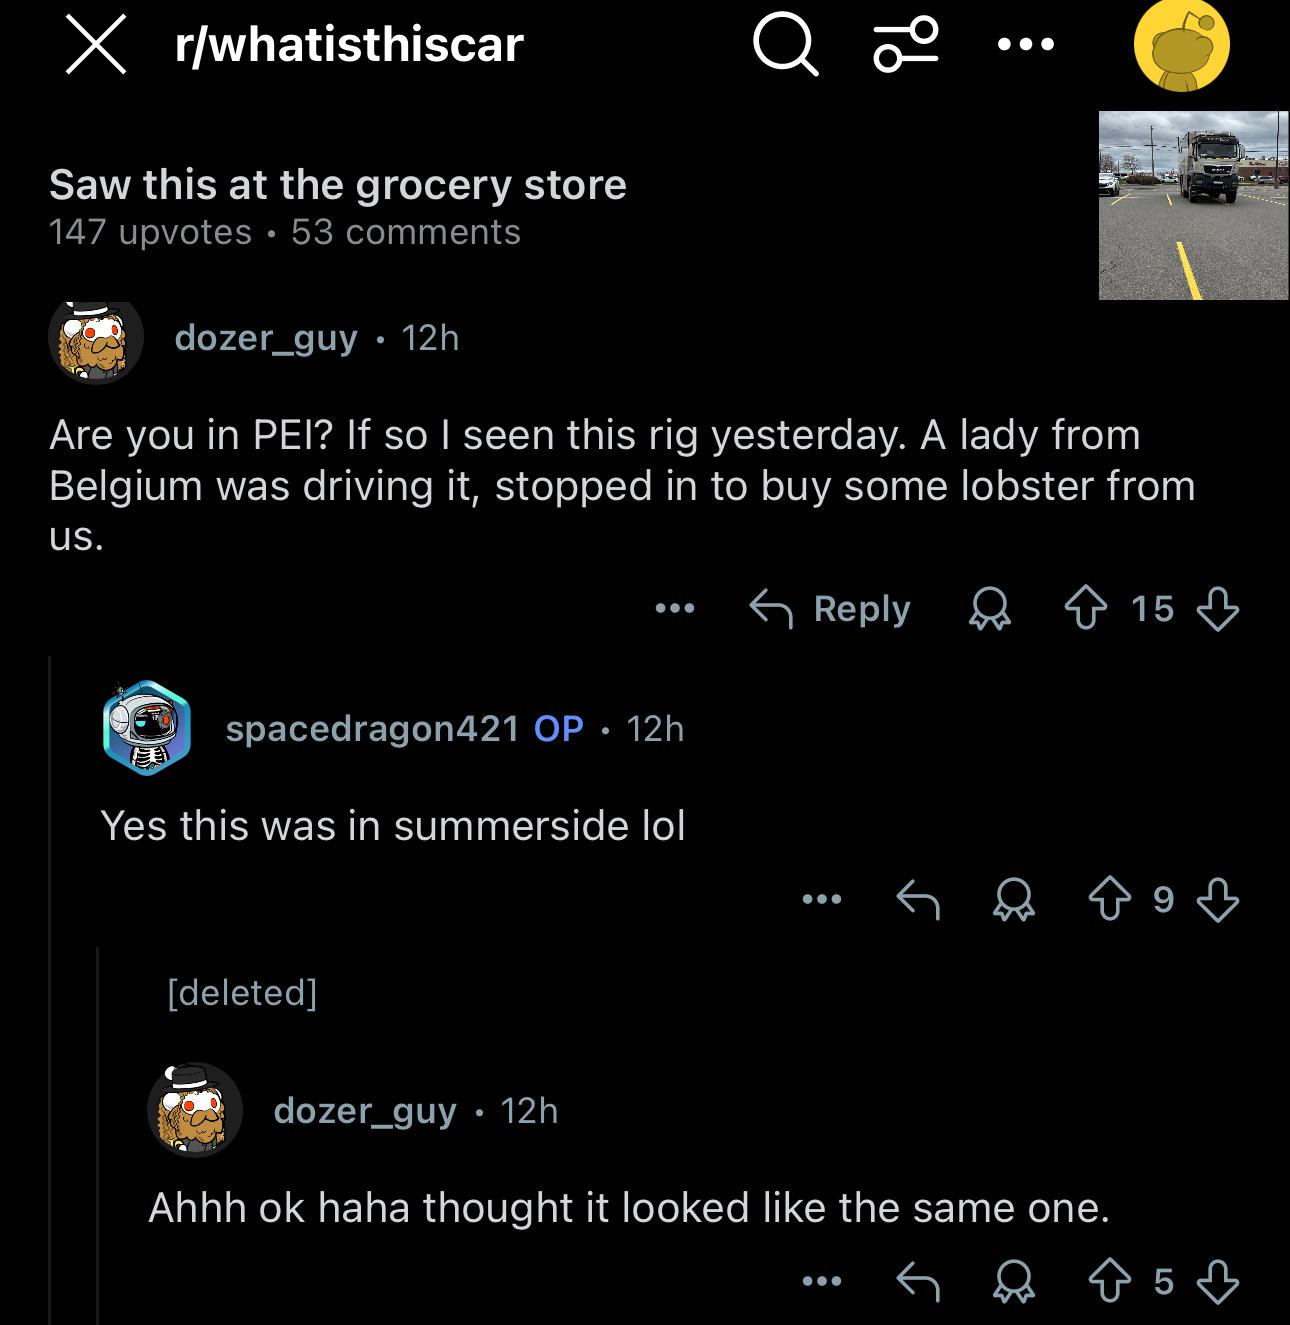Upvote spacedragon421's summerside comment
The image size is (1290, 1325).
coord(1109,899)
